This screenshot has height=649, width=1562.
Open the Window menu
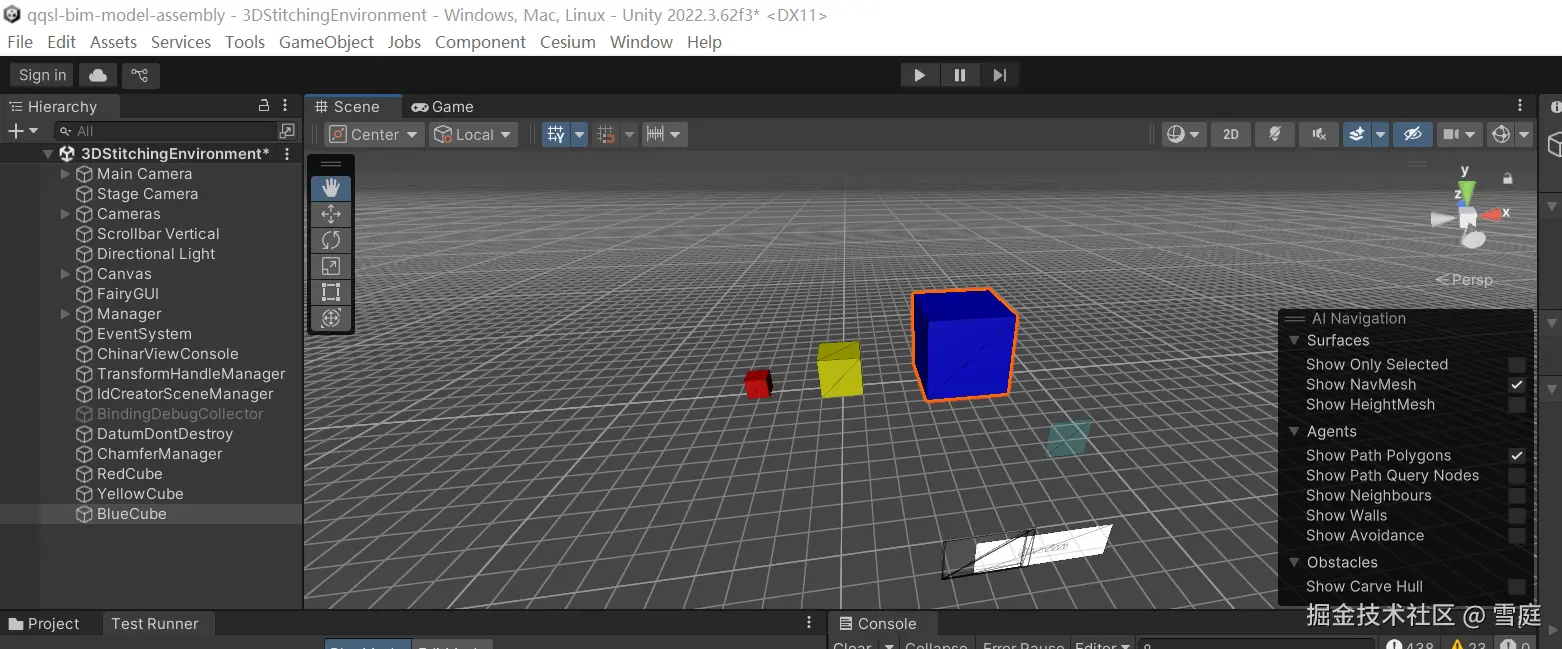click(641, 42)
